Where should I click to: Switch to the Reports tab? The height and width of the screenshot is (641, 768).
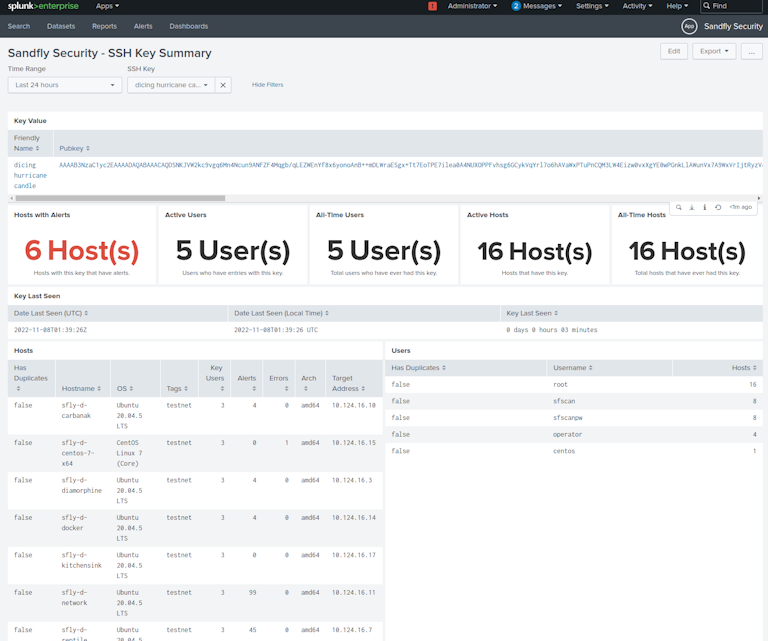point(104,26)
